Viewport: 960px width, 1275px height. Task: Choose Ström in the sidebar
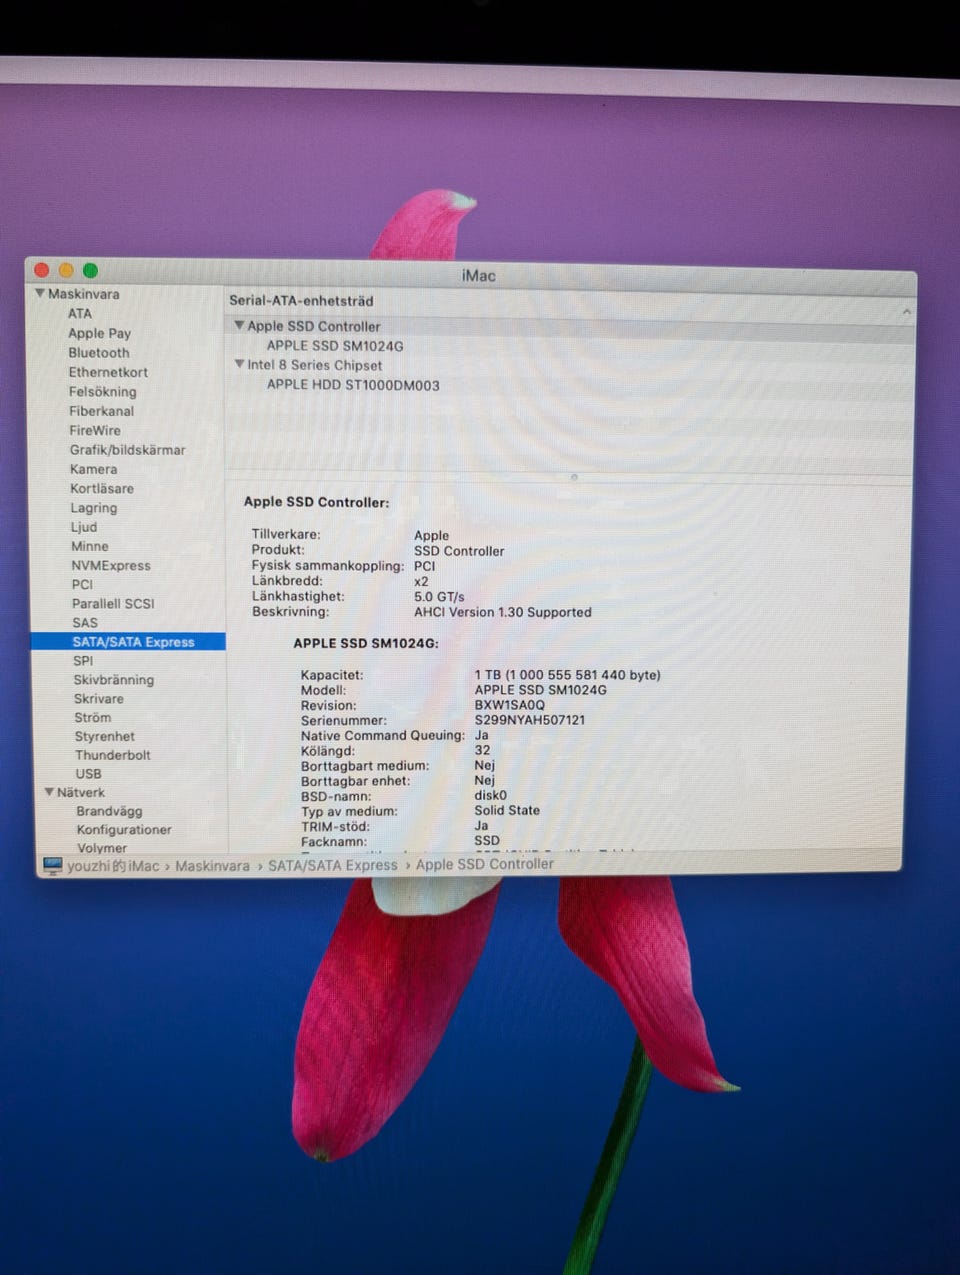click(x=93, y=718)
